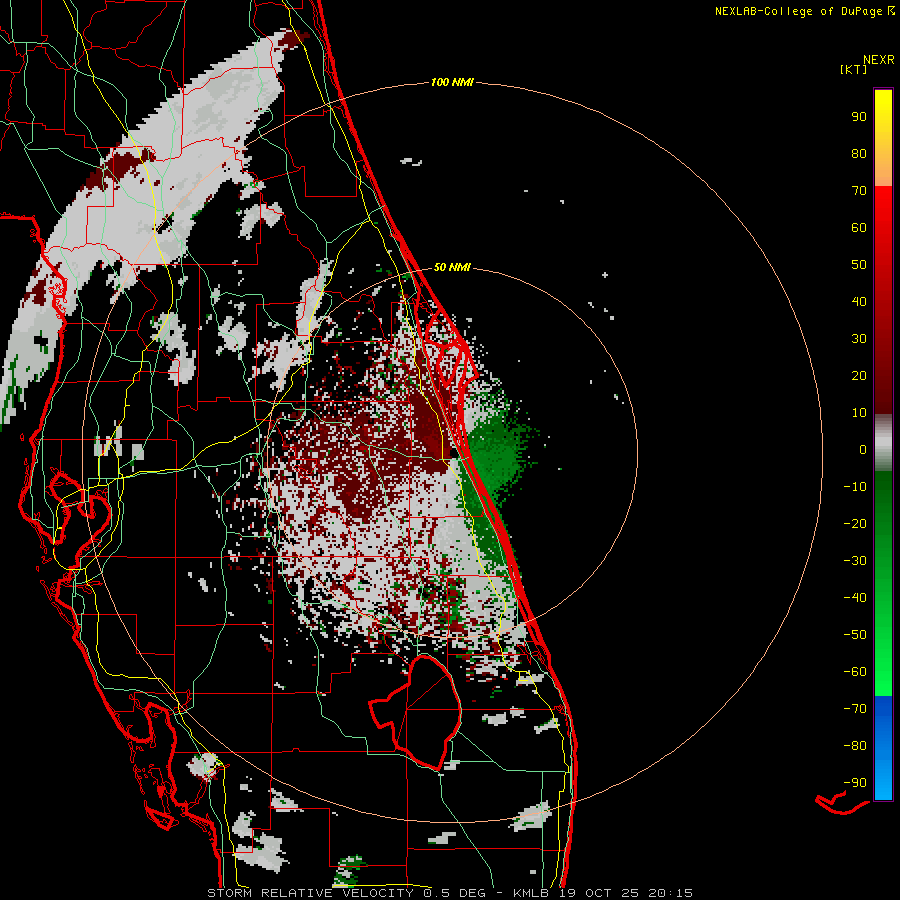Click the '19 OCT 25 20:15' timestamp
900x900 pixels.
tap(626, 893)
